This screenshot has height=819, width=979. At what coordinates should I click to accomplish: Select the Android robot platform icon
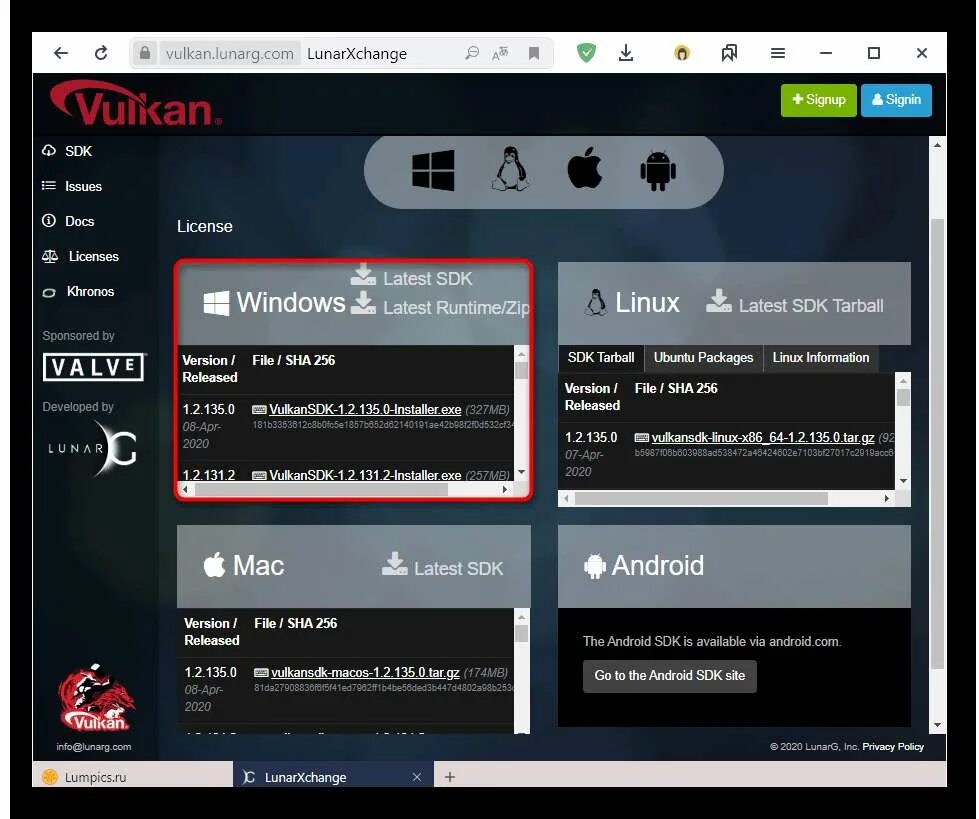coord(657,170)
